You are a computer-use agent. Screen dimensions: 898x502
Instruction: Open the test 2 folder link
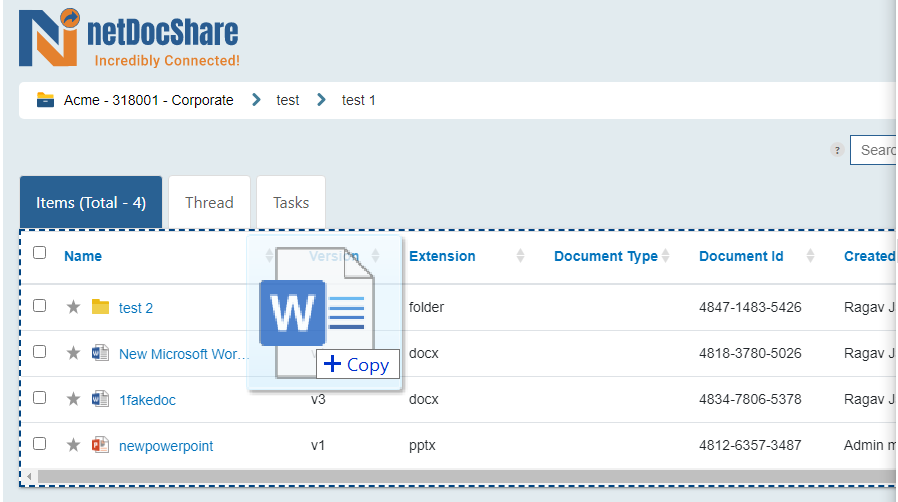pyautogui.click(x=136, y=308)
